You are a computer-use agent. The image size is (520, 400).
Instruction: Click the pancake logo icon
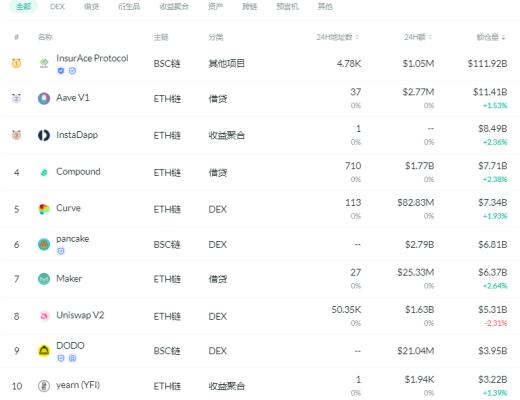point(44,244)
